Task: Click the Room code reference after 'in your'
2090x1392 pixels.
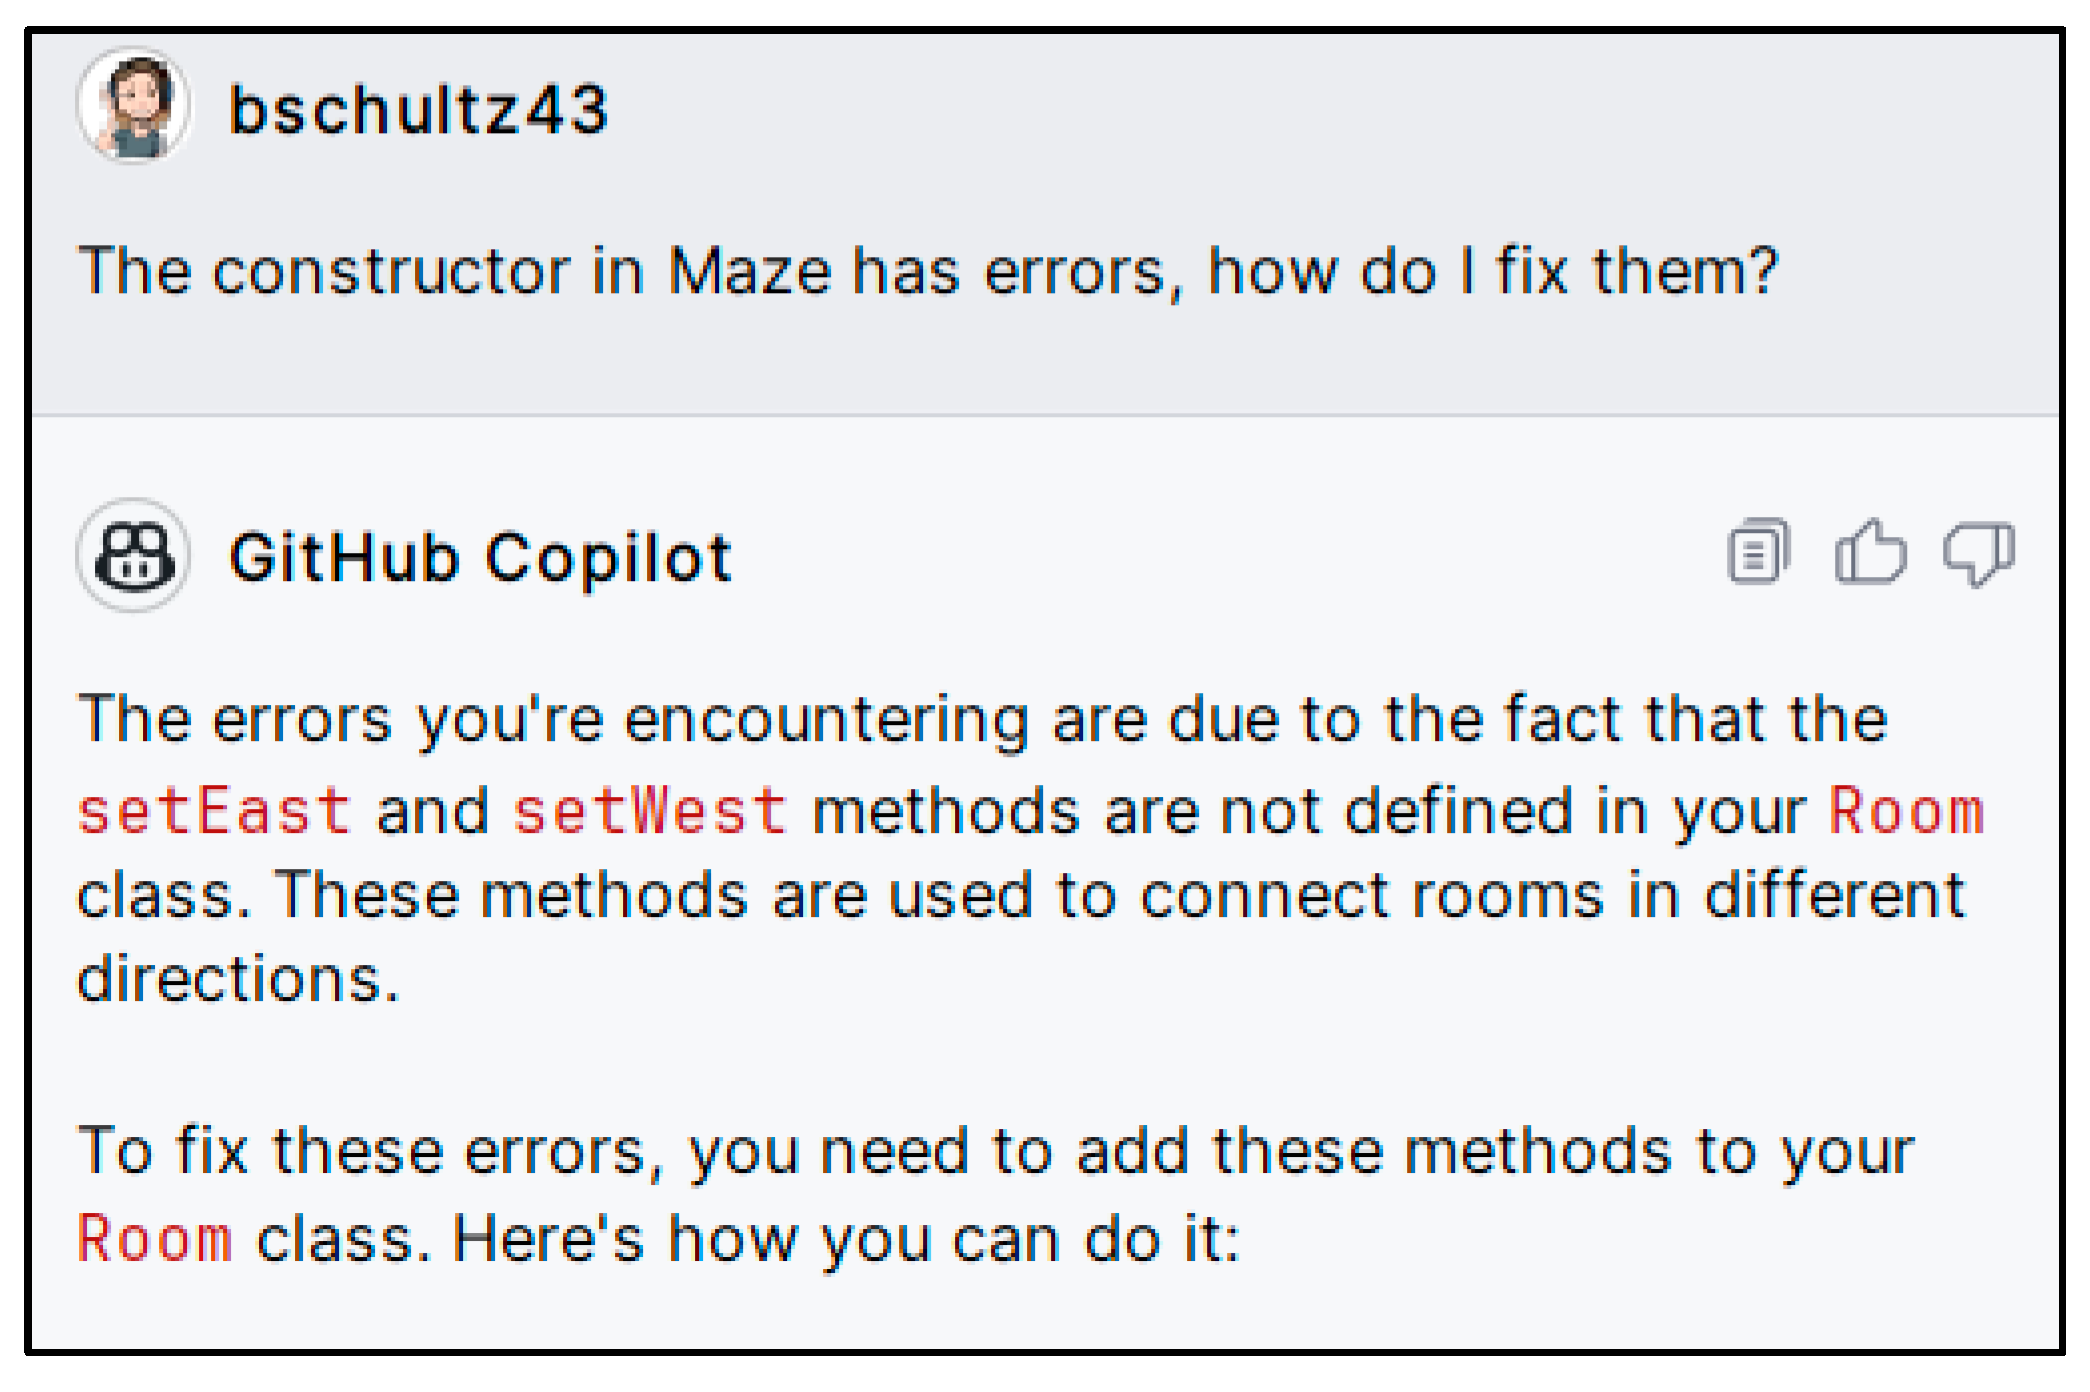Action: point(1906,810)
